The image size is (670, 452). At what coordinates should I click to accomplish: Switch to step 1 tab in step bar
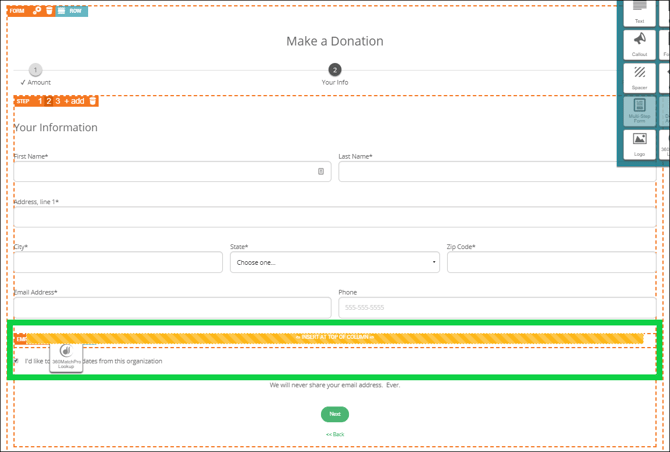coord(40,101)
